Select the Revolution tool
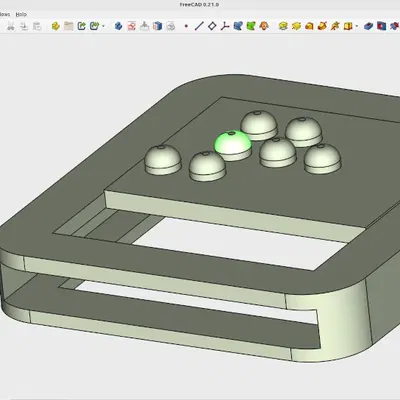The image size is (400, 400). coord(296,26)
